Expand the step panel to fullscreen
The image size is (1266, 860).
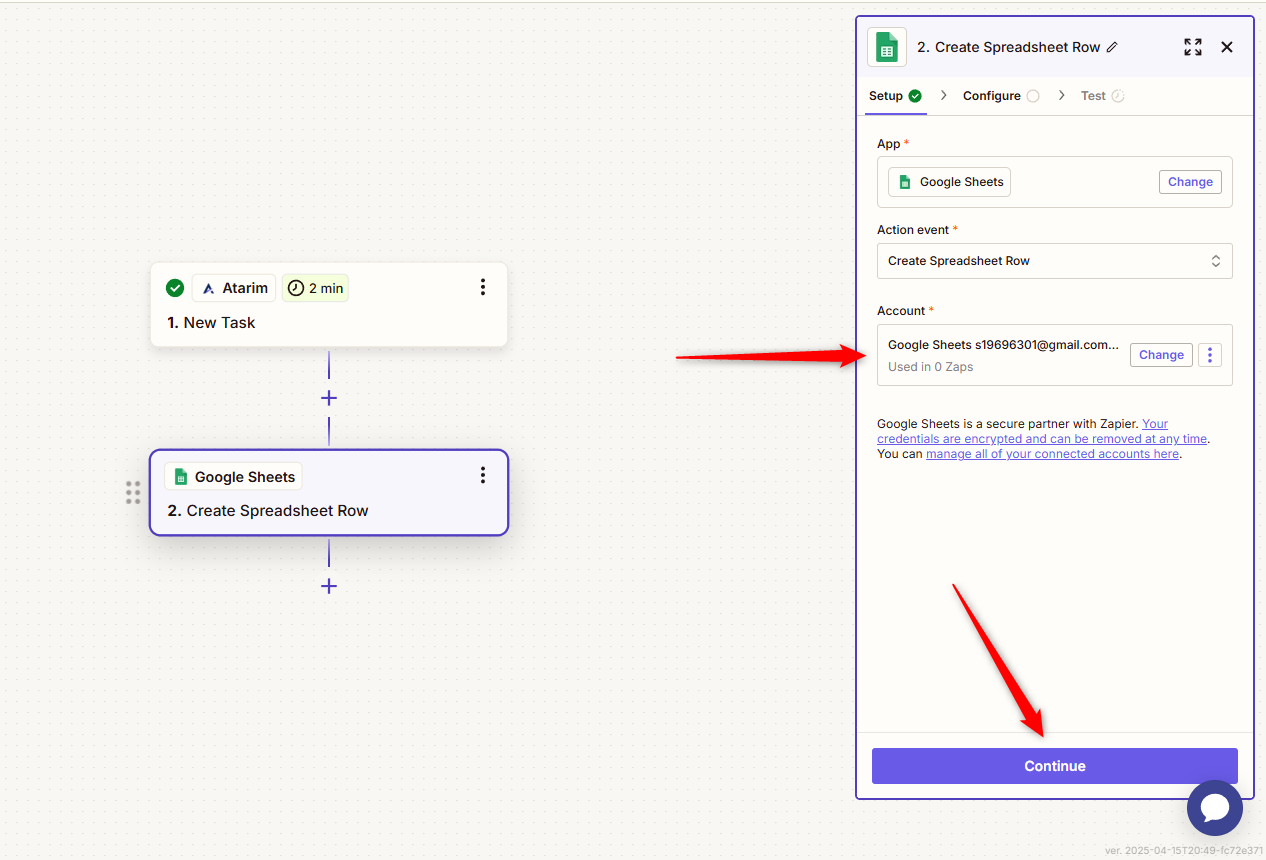(x=1192, y=47)
